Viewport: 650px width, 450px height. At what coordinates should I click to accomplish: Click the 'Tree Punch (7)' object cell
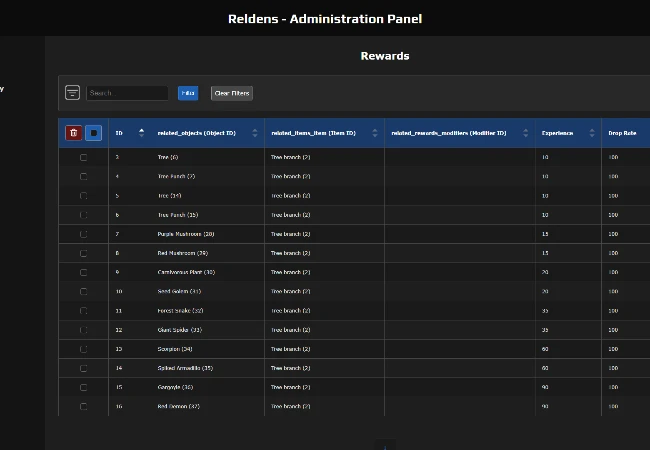tap(176, 176)
